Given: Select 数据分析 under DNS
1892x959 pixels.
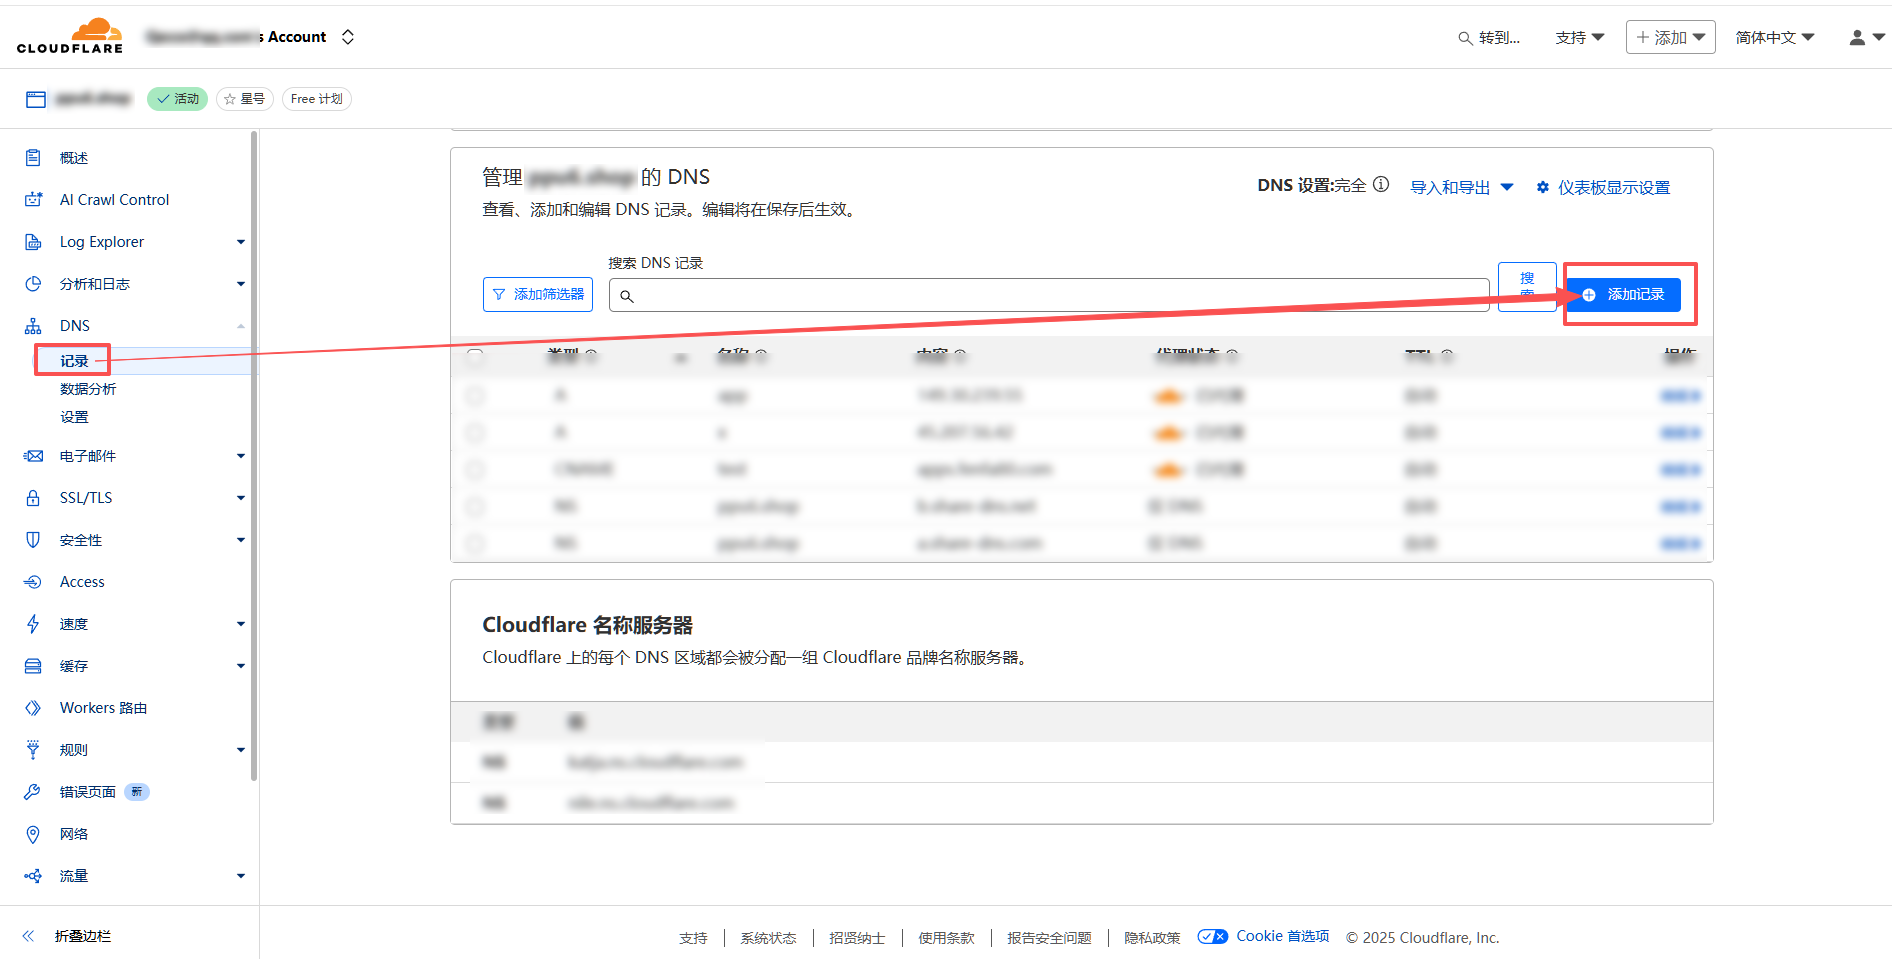Looking at the screenshot, I should click(88, 389).
